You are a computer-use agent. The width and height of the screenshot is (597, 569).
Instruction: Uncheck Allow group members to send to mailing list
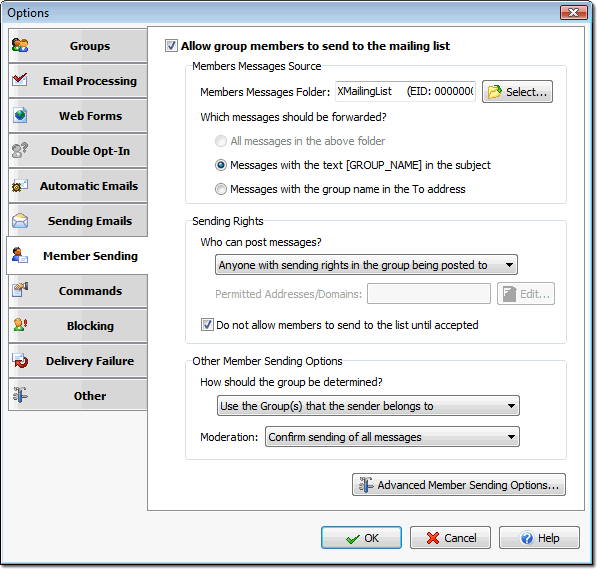tap(171, 45)
